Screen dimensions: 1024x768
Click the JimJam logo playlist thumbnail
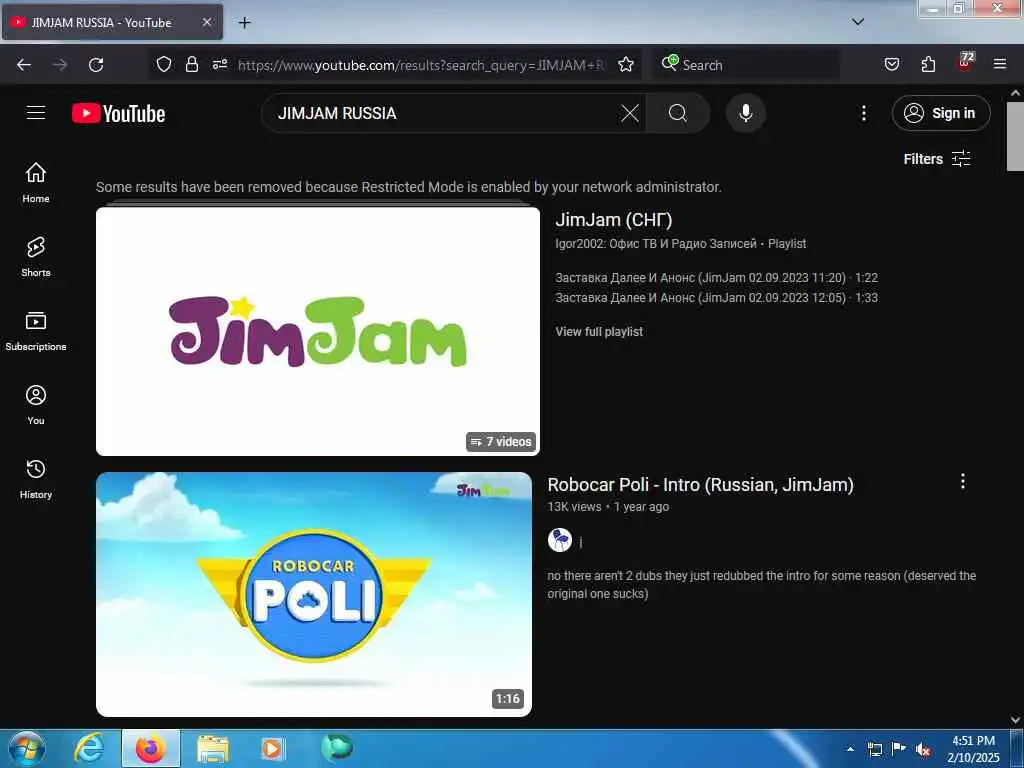(318, 331)
